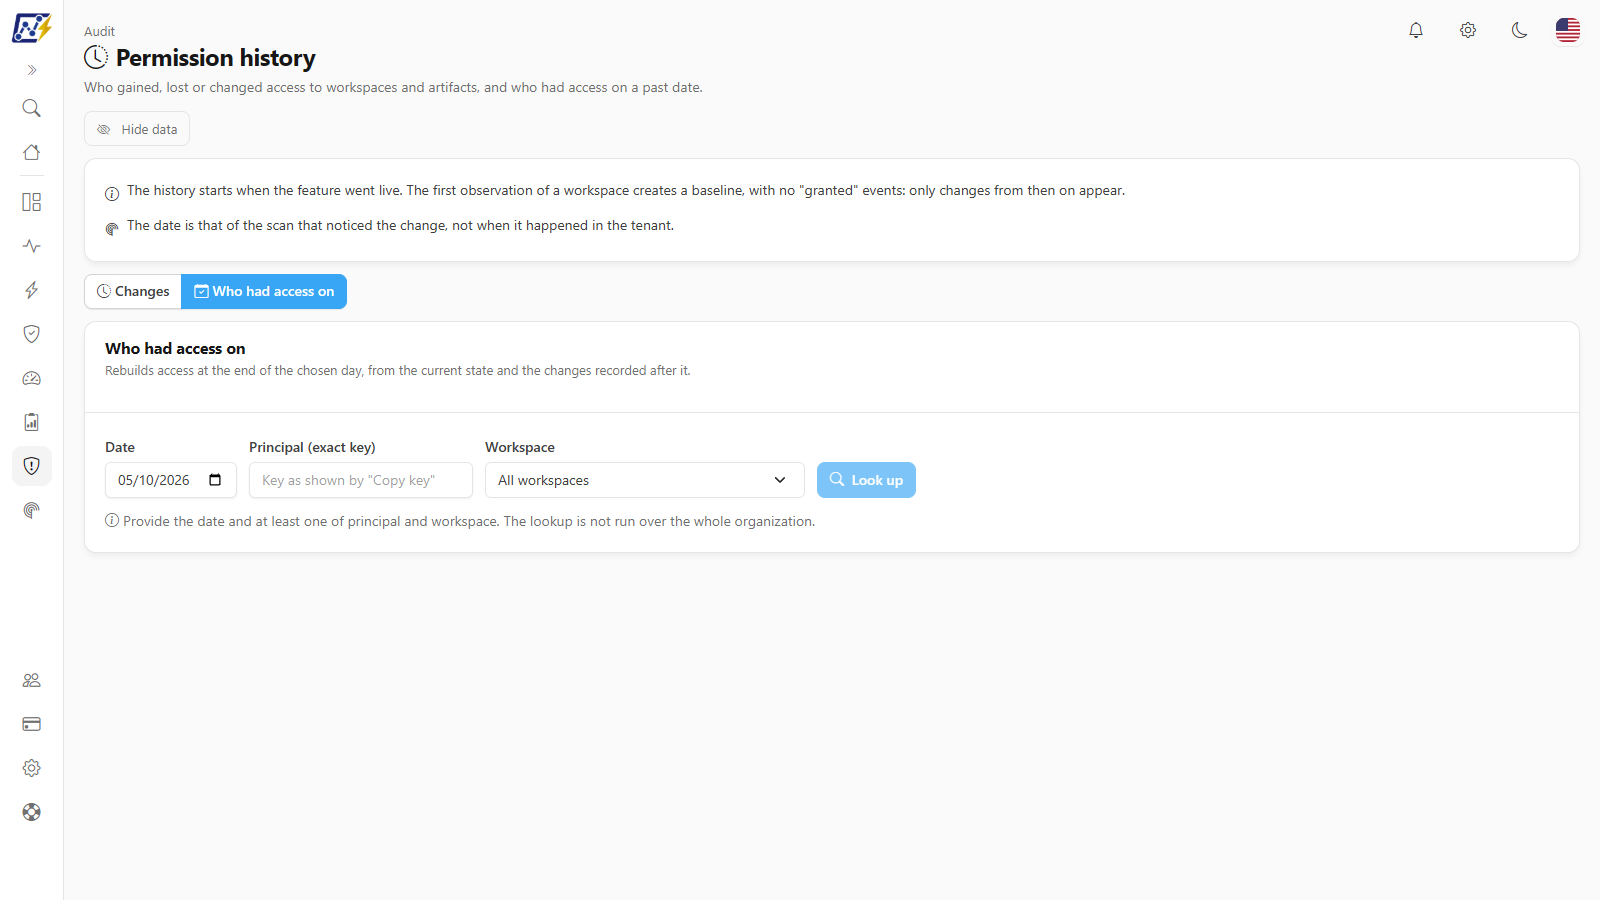1600x900 pixels.
Task: Click the fingerprint icon beside scan-date note
Action: pos(112,229)
